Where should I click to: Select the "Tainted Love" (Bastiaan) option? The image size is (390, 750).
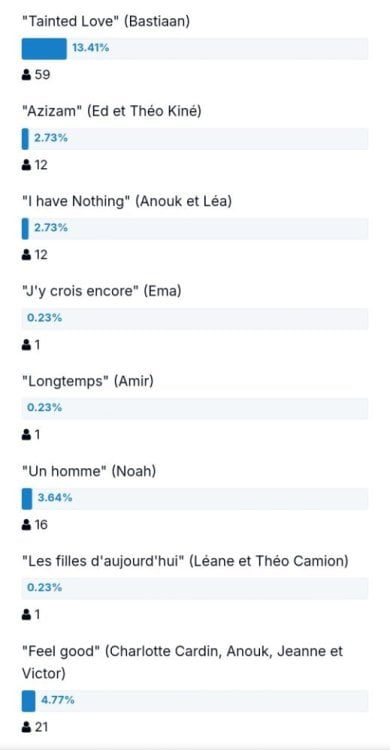(106, 22)
